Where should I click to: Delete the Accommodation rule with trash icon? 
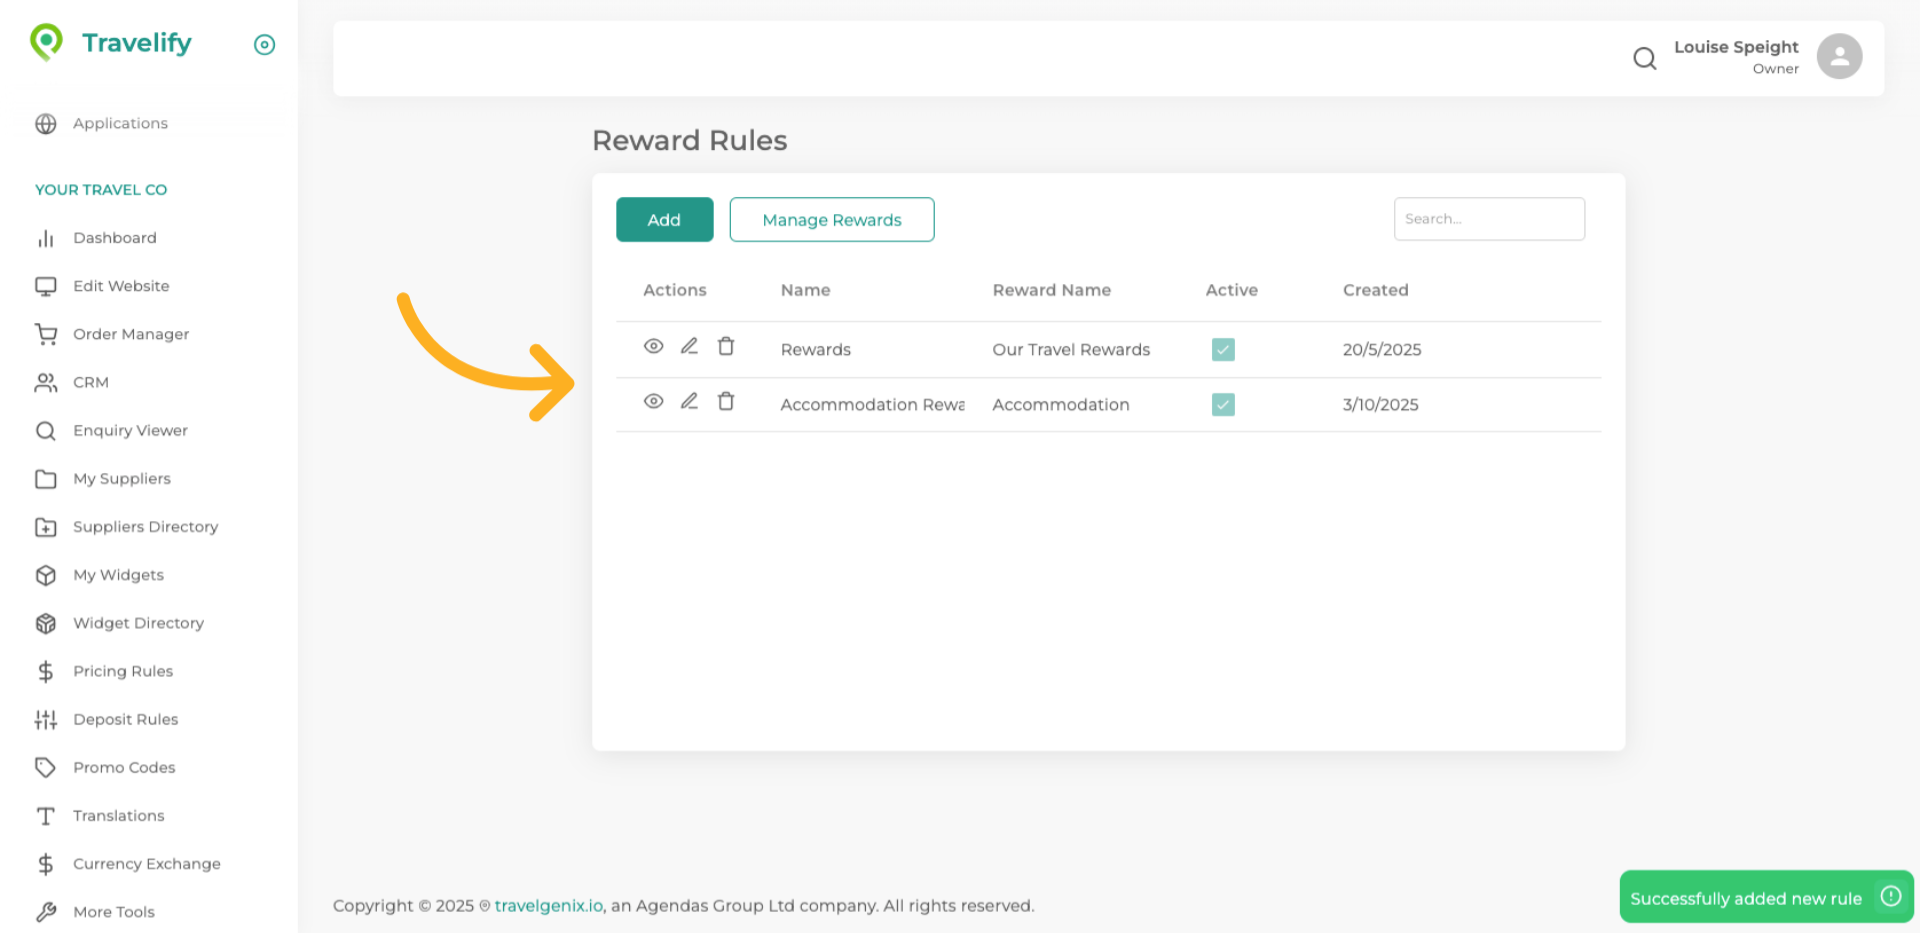pyautogui.click(x=726, y=401)
